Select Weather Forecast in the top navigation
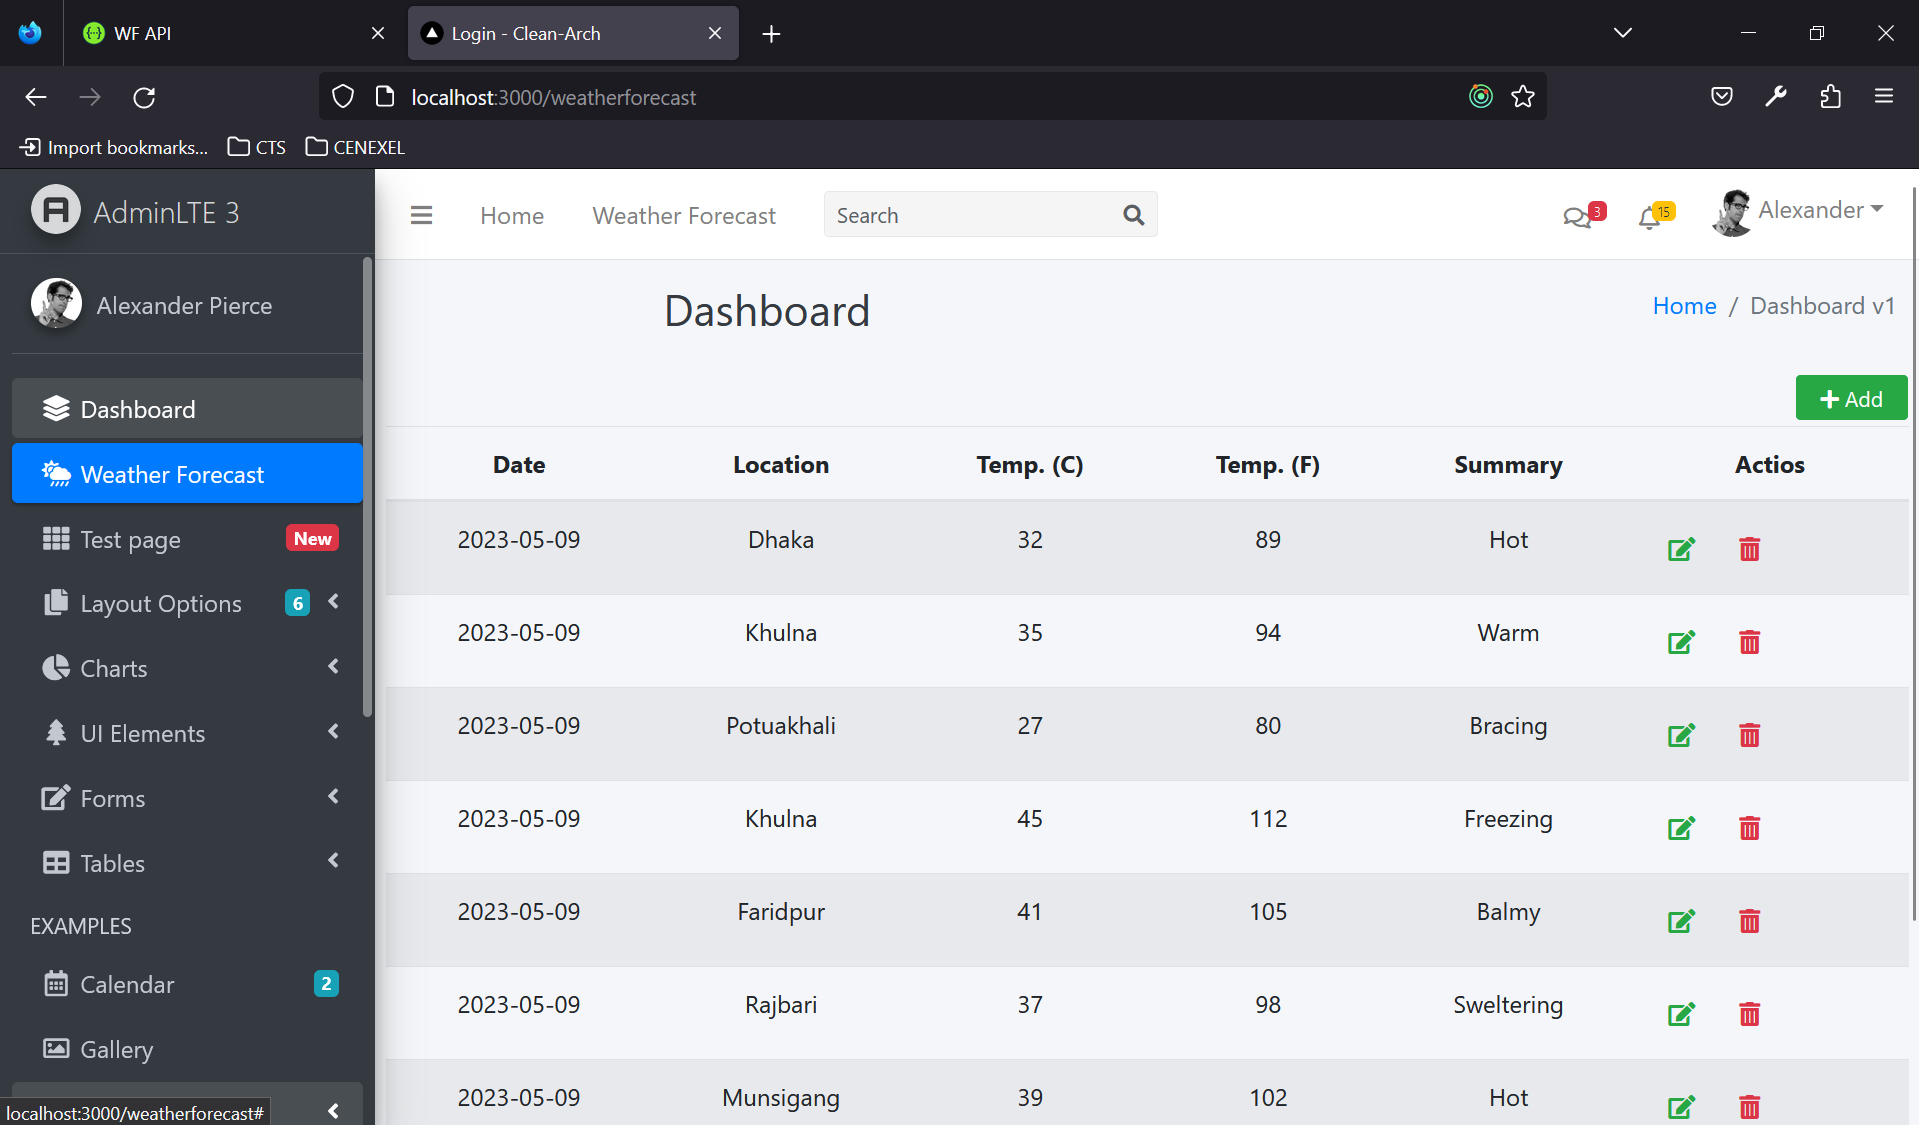This screenshot has height=1125, width=1919. pos(683,215)
